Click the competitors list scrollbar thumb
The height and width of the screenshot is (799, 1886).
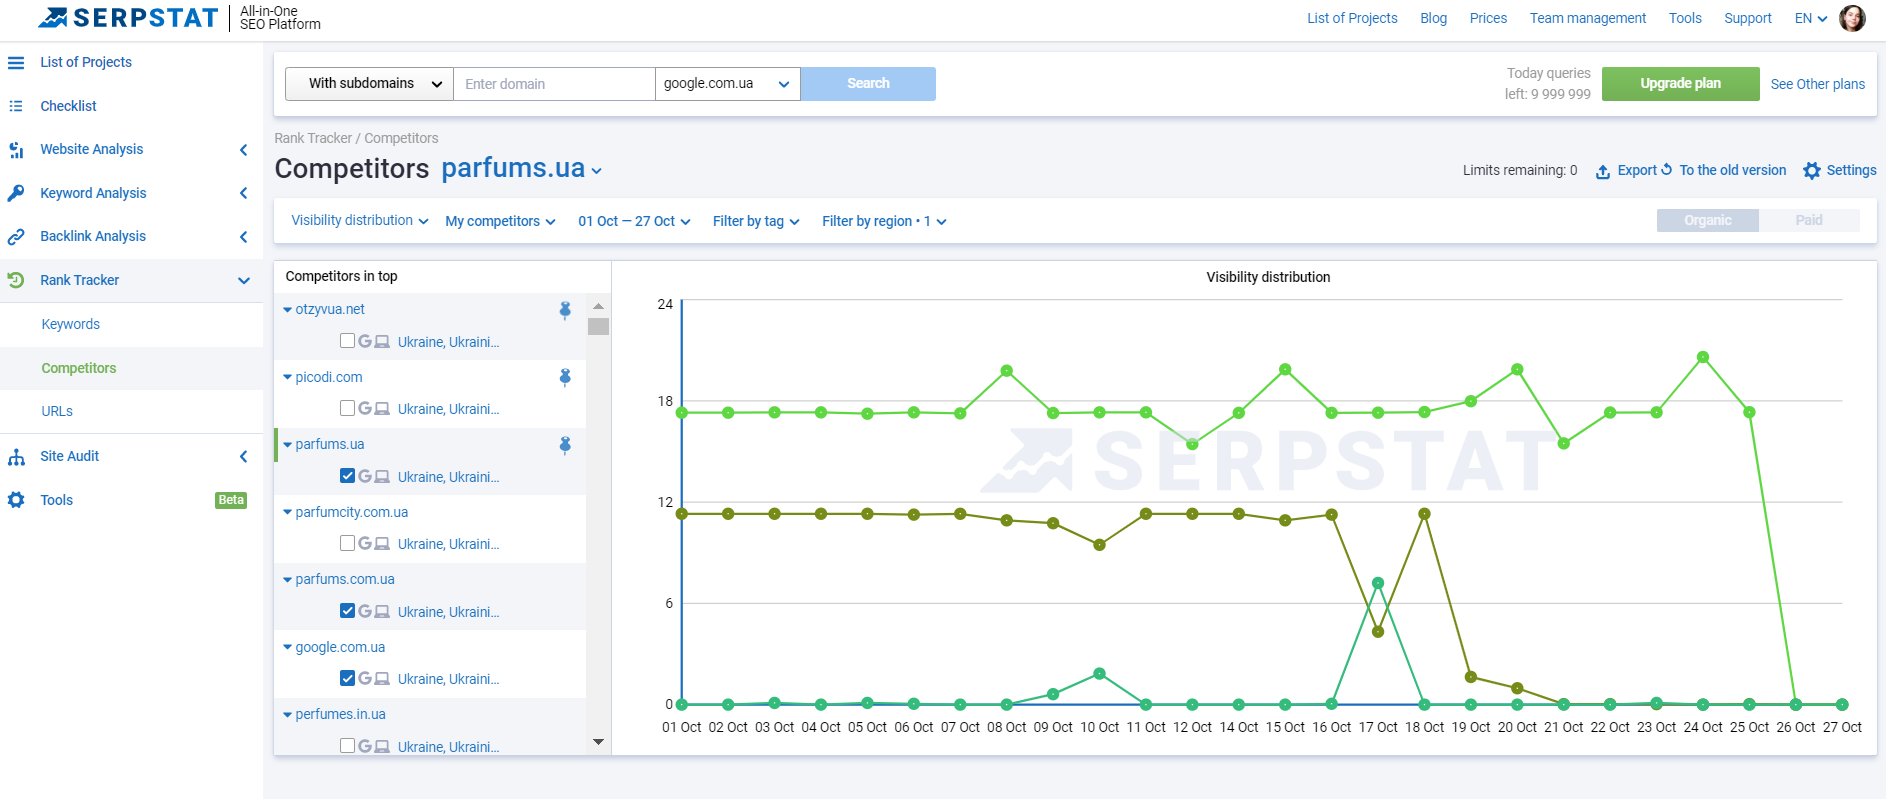[598, 326]
